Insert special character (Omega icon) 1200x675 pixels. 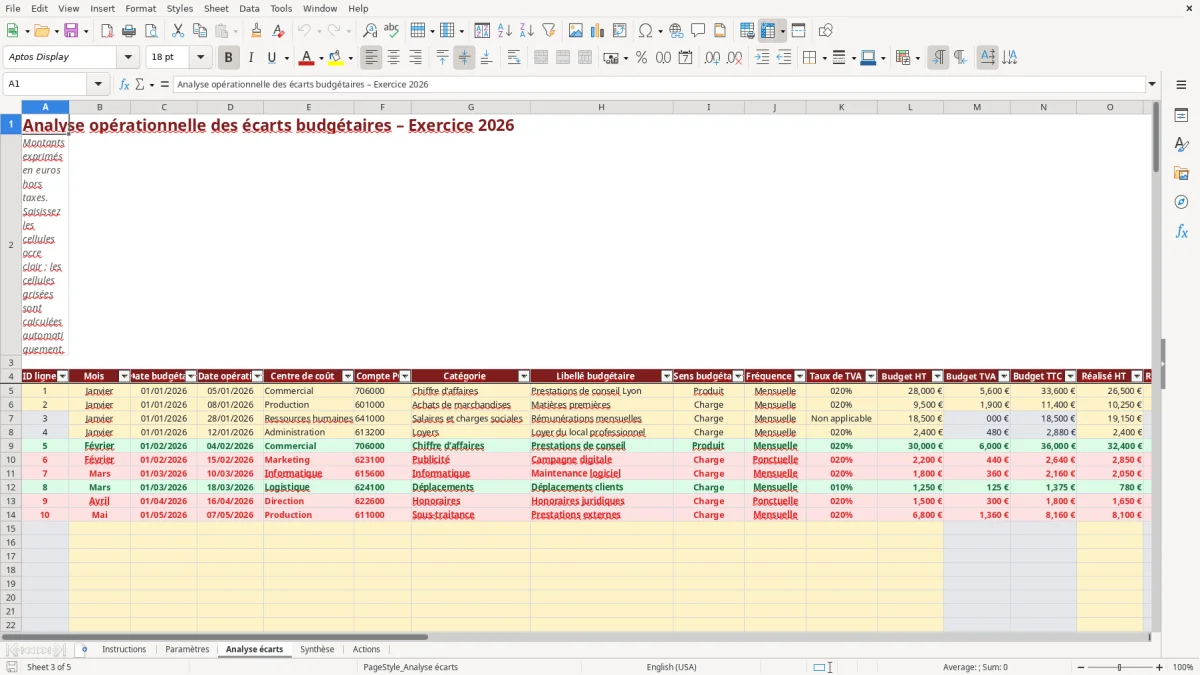pyautogui.click(x=645, y=31)
